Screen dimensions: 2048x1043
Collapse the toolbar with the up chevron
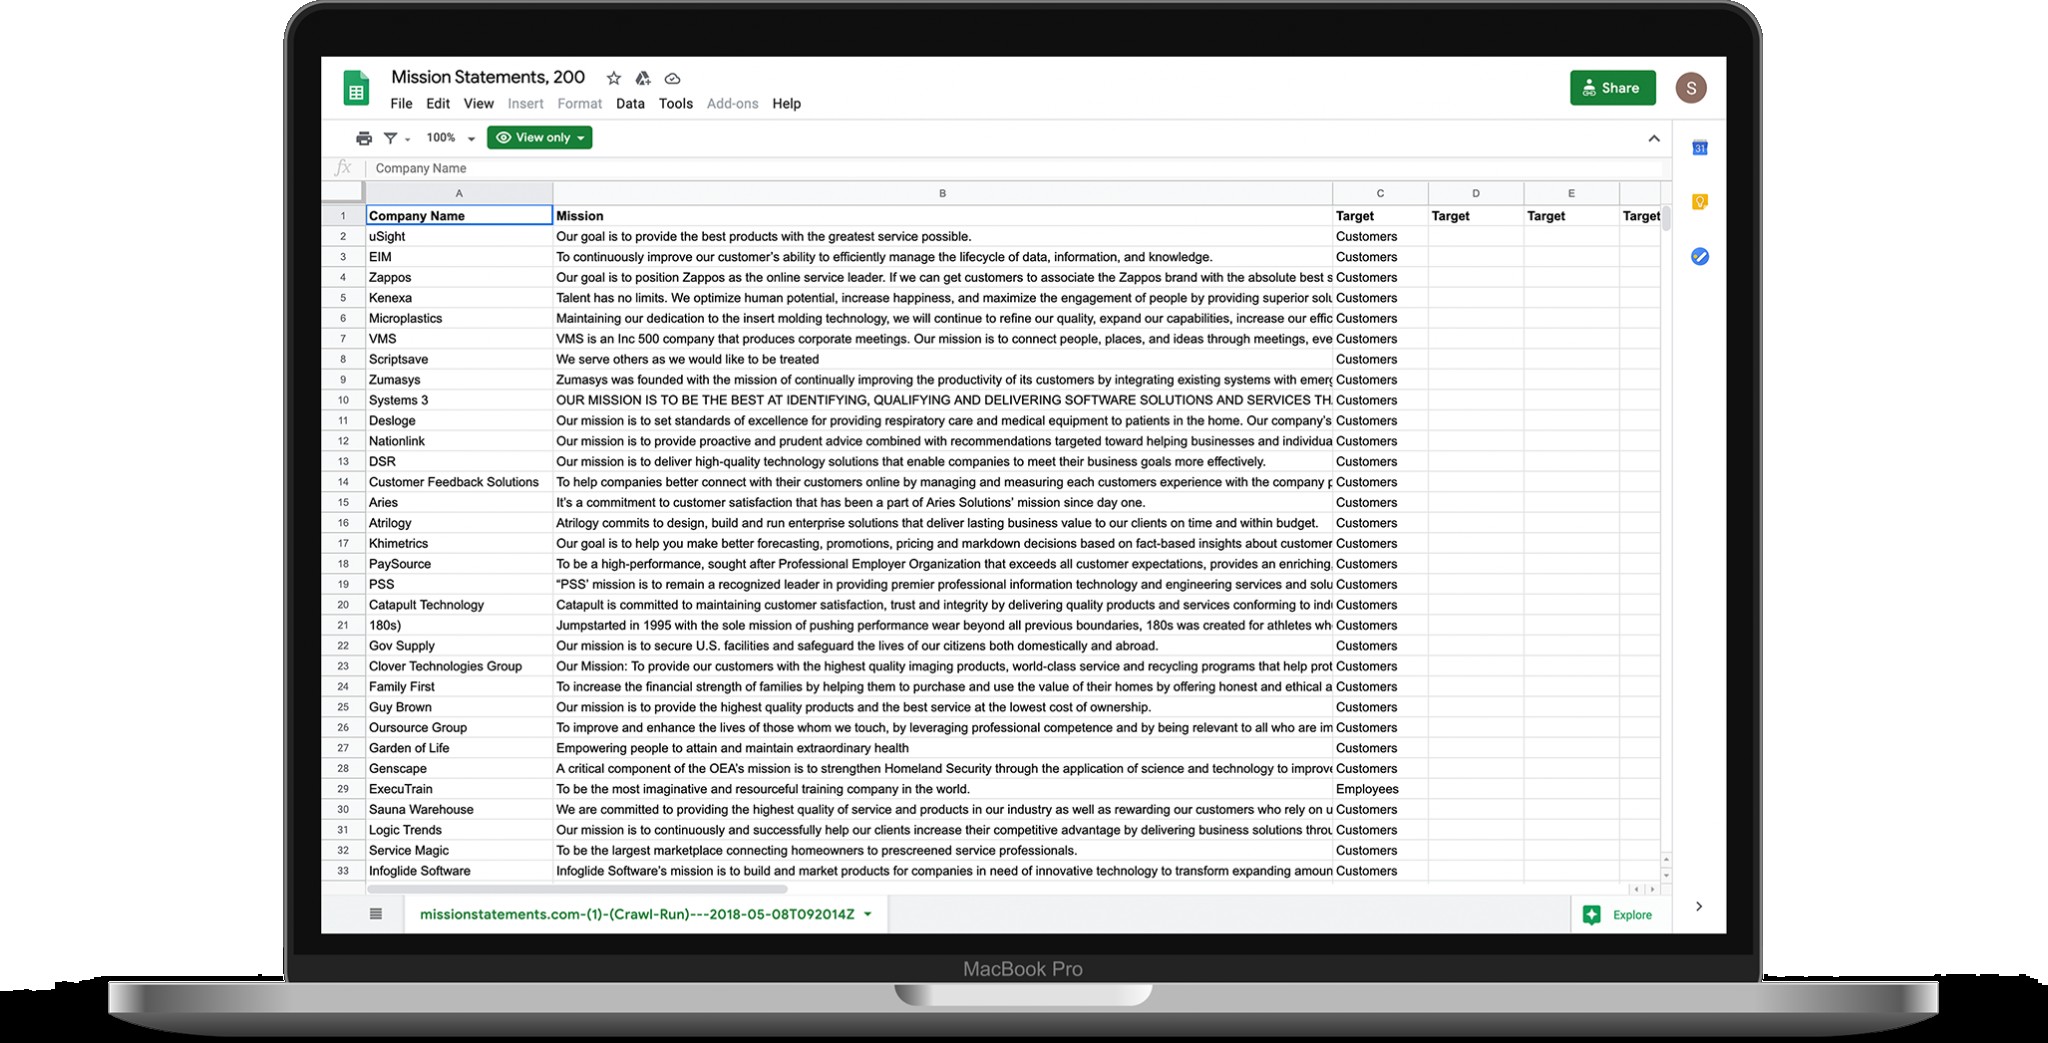tap(1654, 139)
